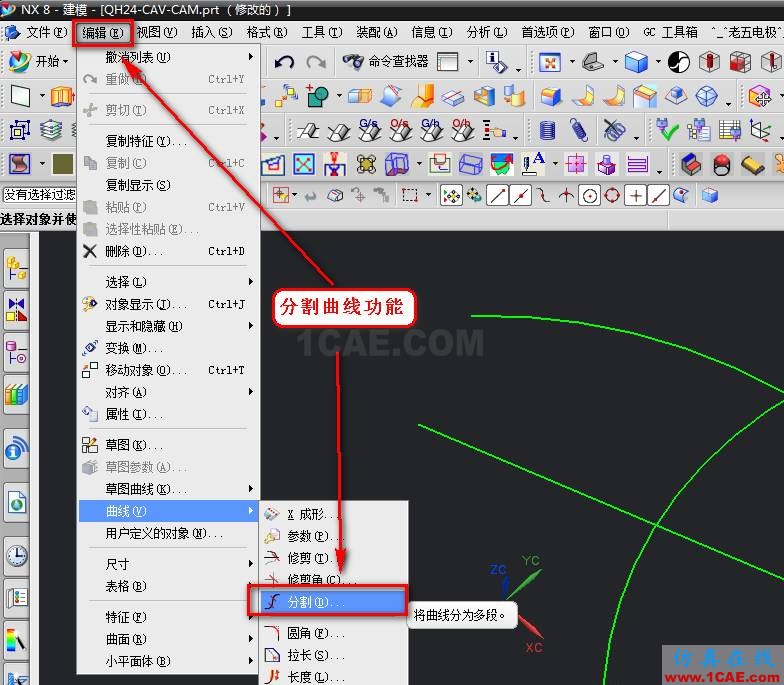This screenshot has width=784, height=685.
Task: Select the blue shaded cube display icon
Action: coord(636,62)
